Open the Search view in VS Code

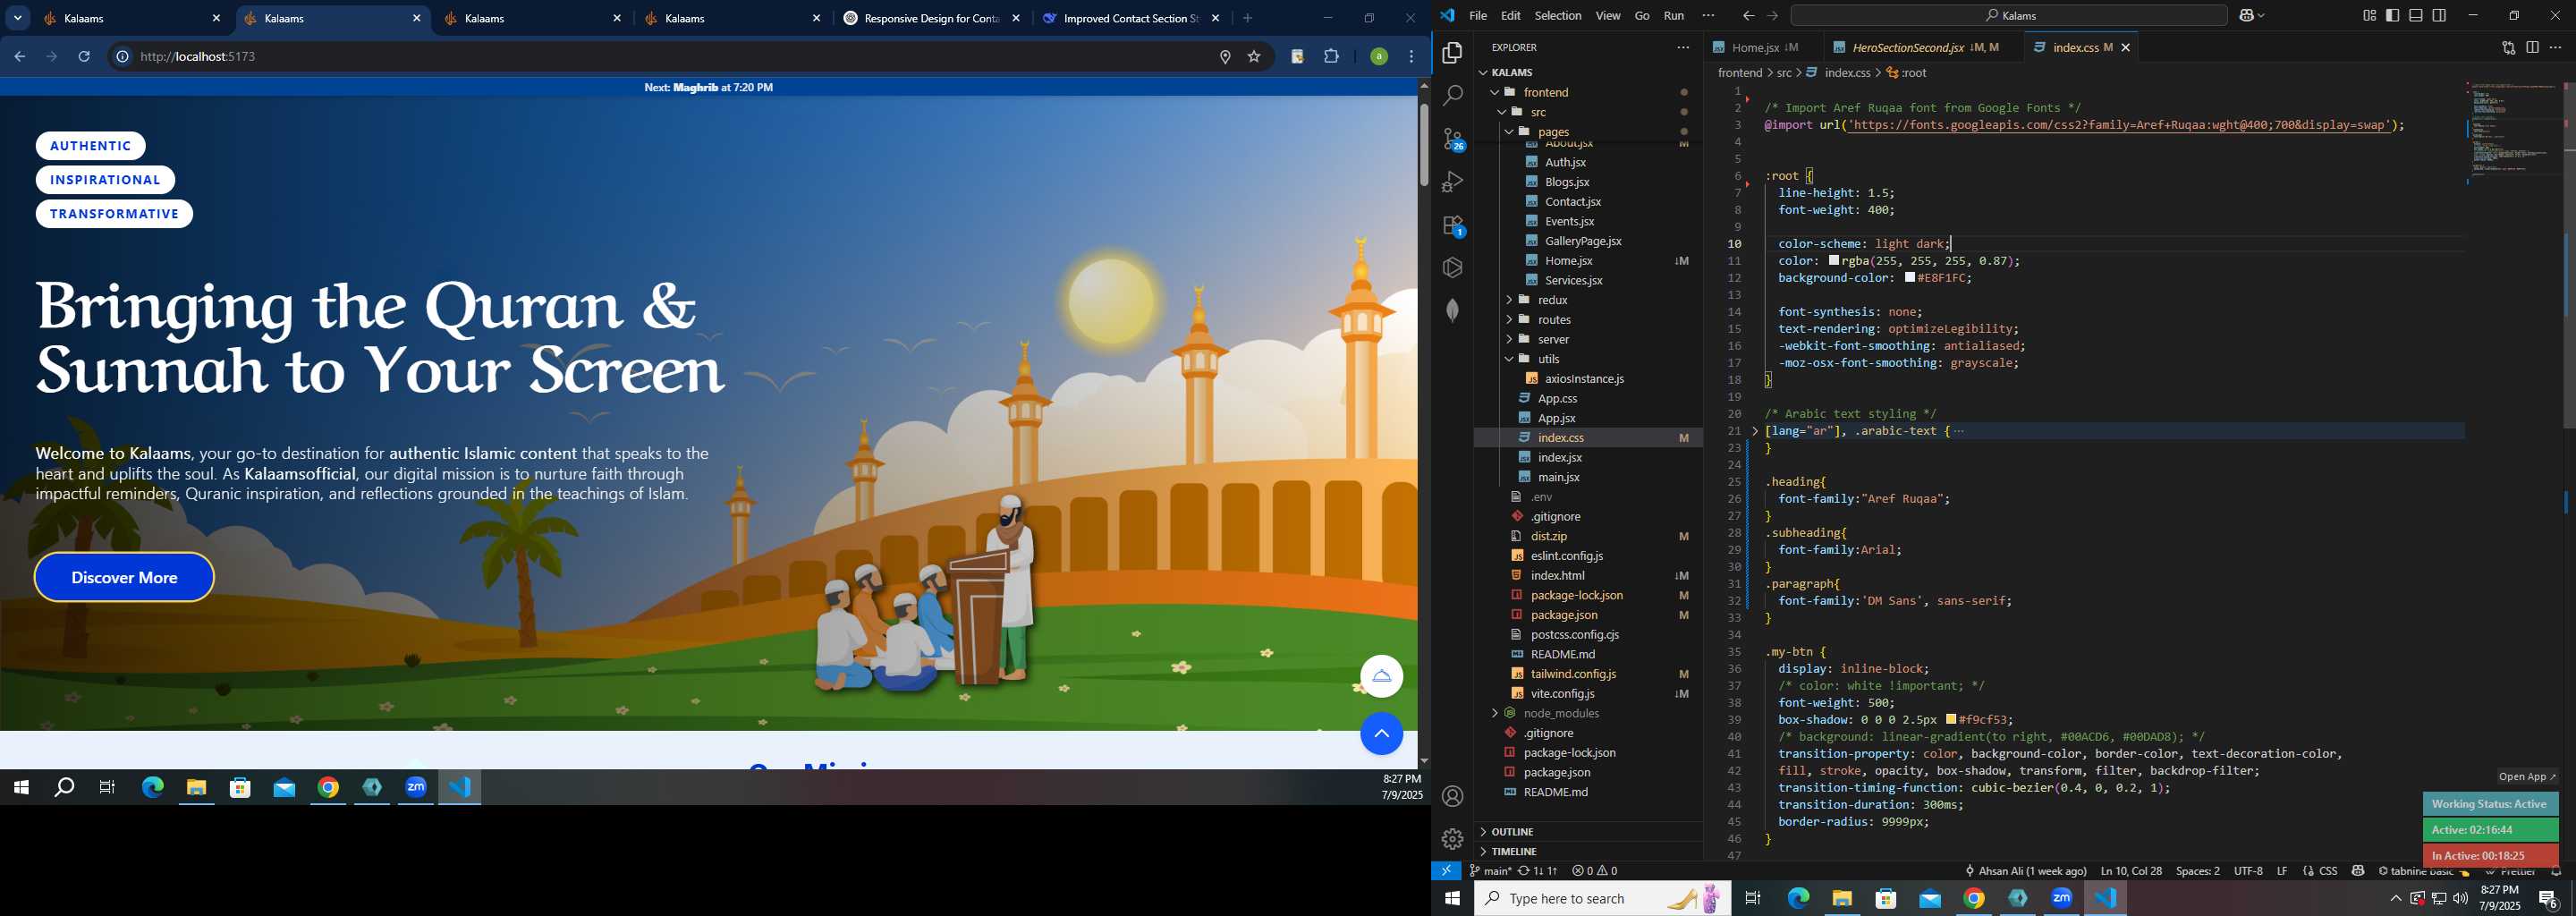(x=1453, y=96)
